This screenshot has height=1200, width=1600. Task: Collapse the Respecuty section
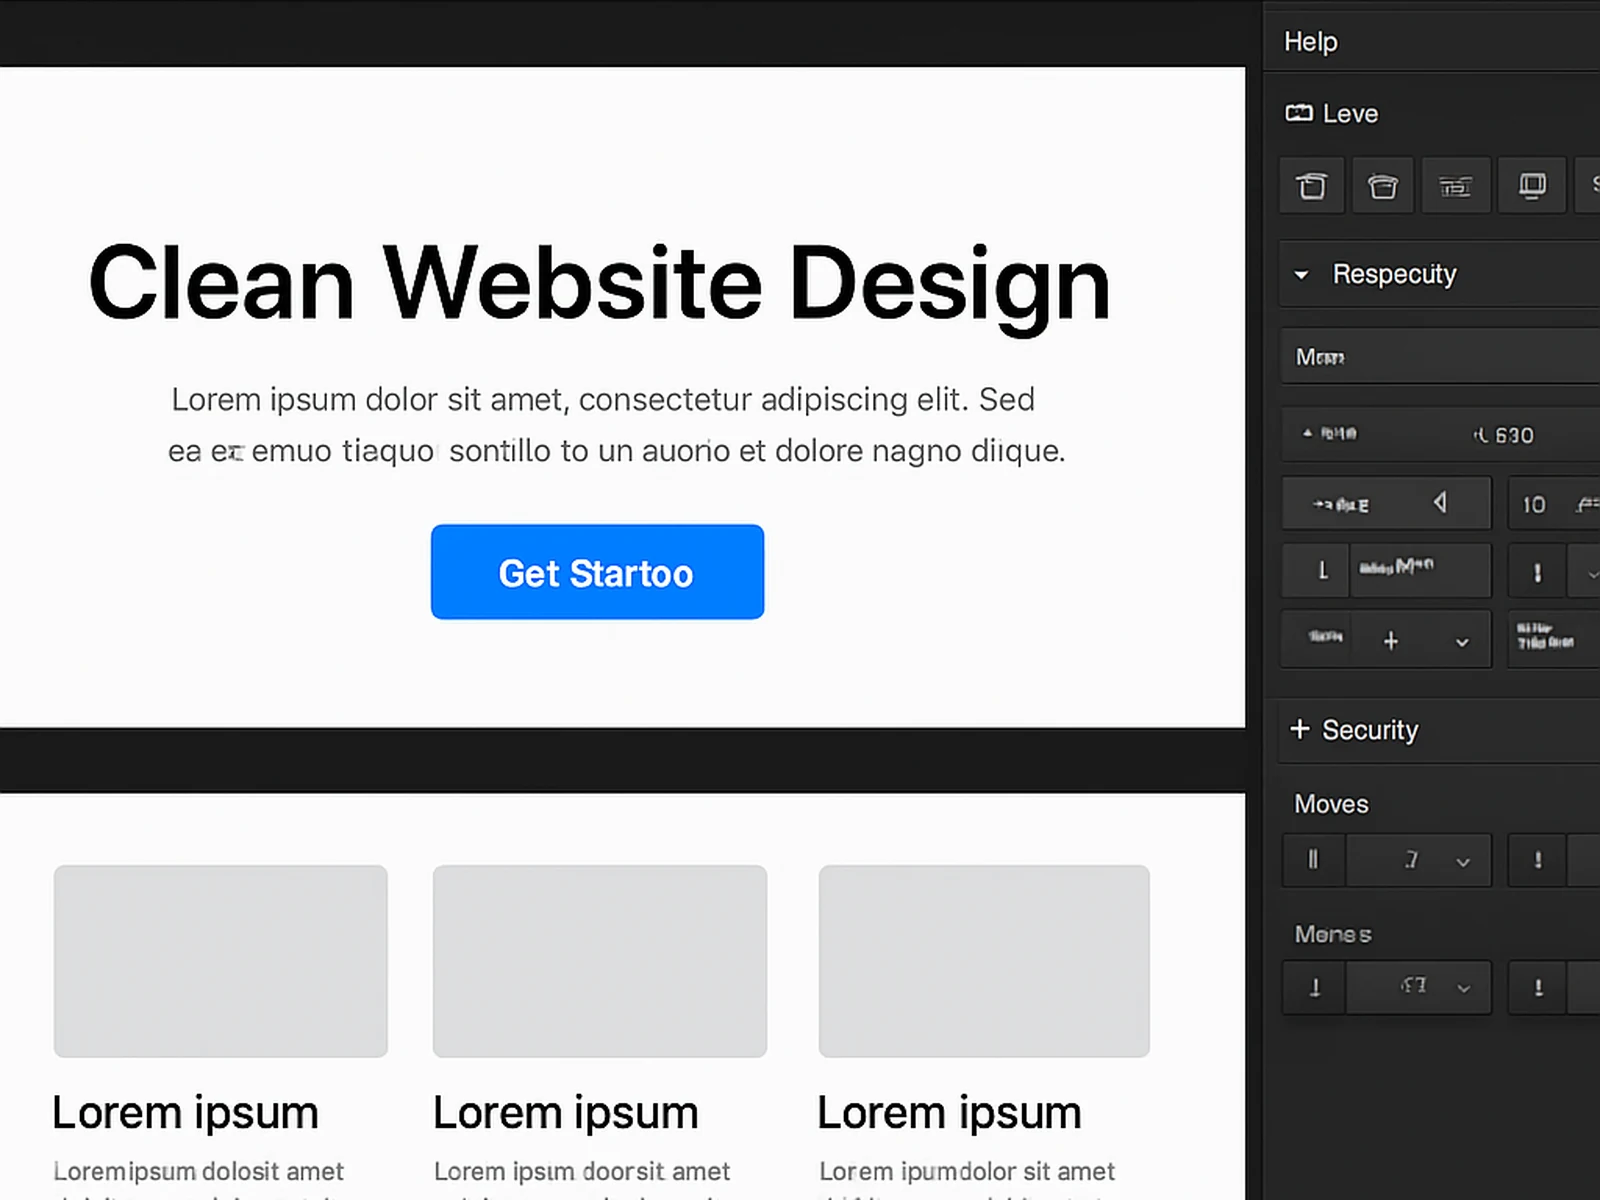[x=1301, y=274]
